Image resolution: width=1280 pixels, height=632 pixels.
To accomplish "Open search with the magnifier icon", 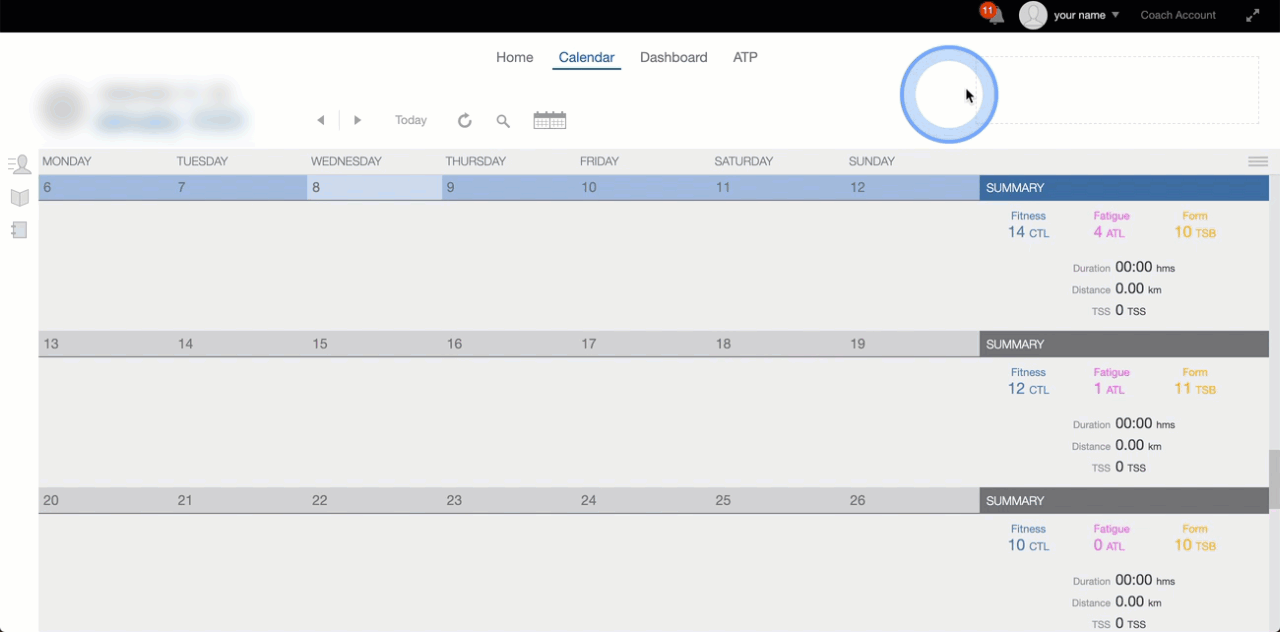I will (503, 121).
